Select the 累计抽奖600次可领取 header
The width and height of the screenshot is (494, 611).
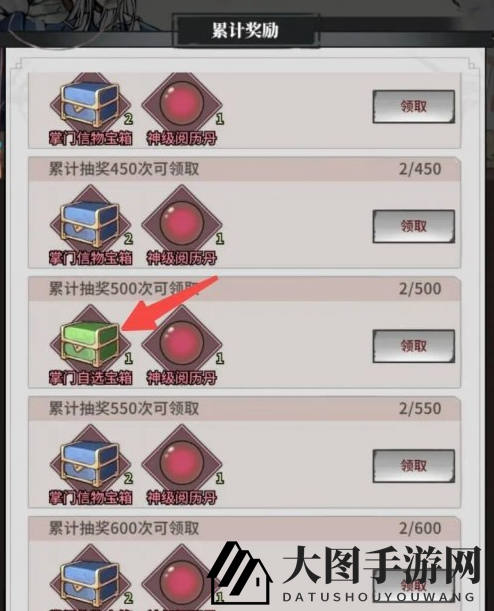(x=124, y=528)
